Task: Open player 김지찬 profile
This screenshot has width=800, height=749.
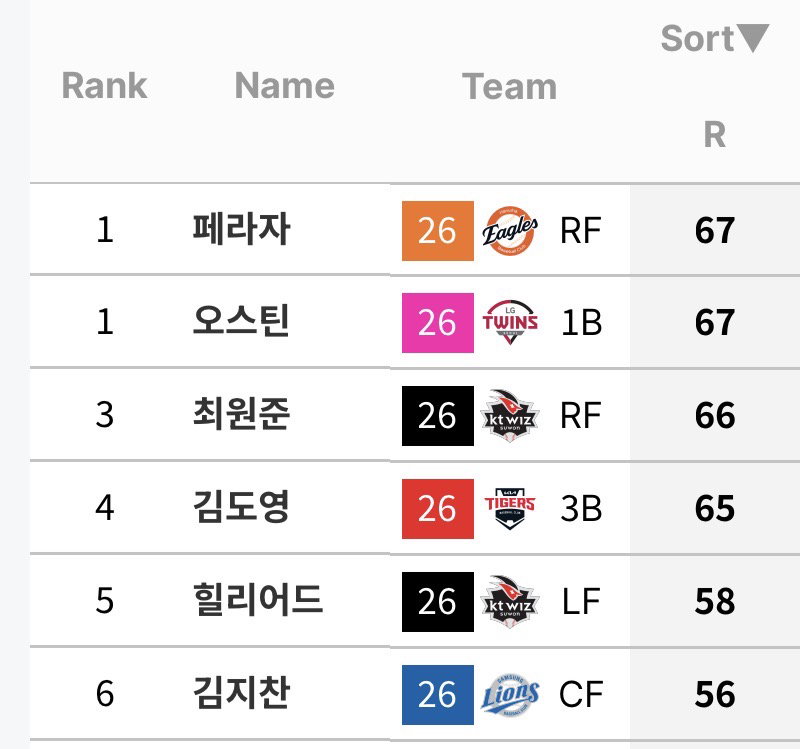Action: coord(241,692)
